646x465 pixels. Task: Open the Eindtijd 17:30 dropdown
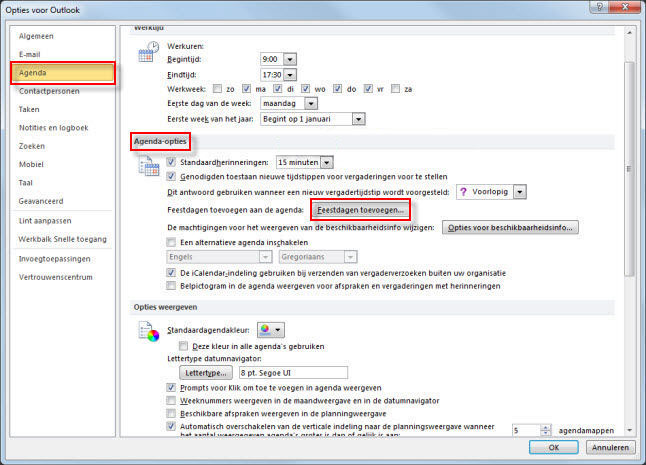click(290, 75)
